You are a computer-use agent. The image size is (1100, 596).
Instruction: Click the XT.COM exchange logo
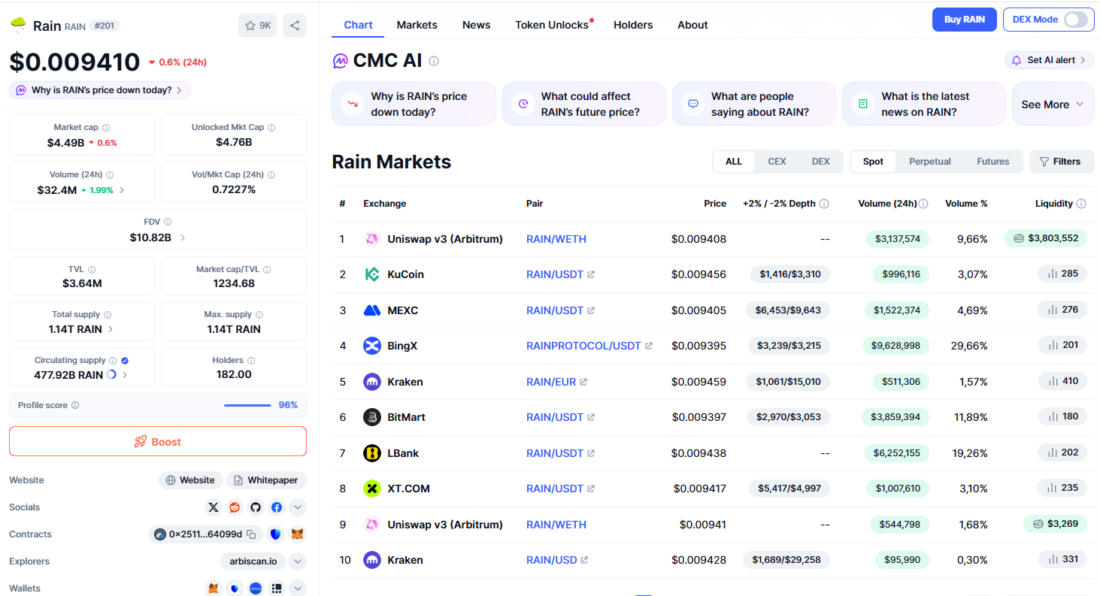coord(372,489)
